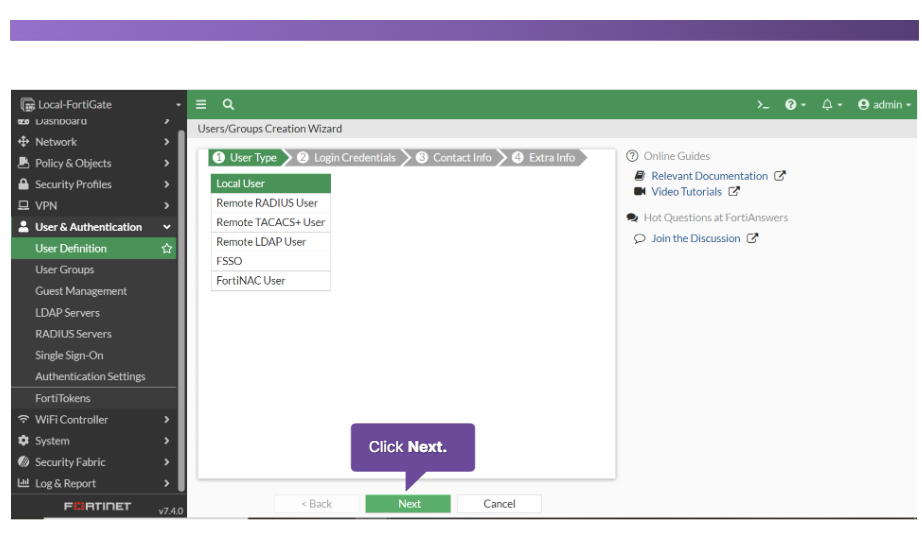Open Video Tutorials link
This screenshot has height=540, width=922.
(x=686, y=192)
